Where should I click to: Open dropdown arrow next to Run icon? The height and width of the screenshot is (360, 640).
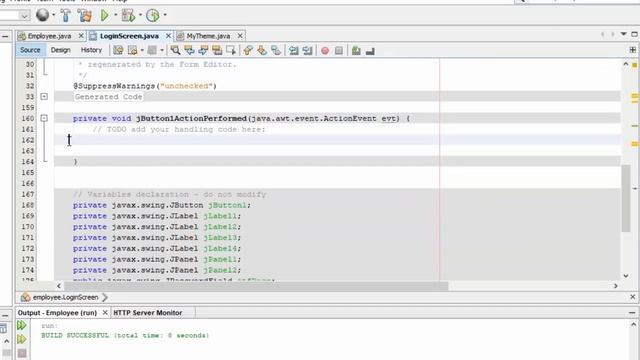coord(116,15)
